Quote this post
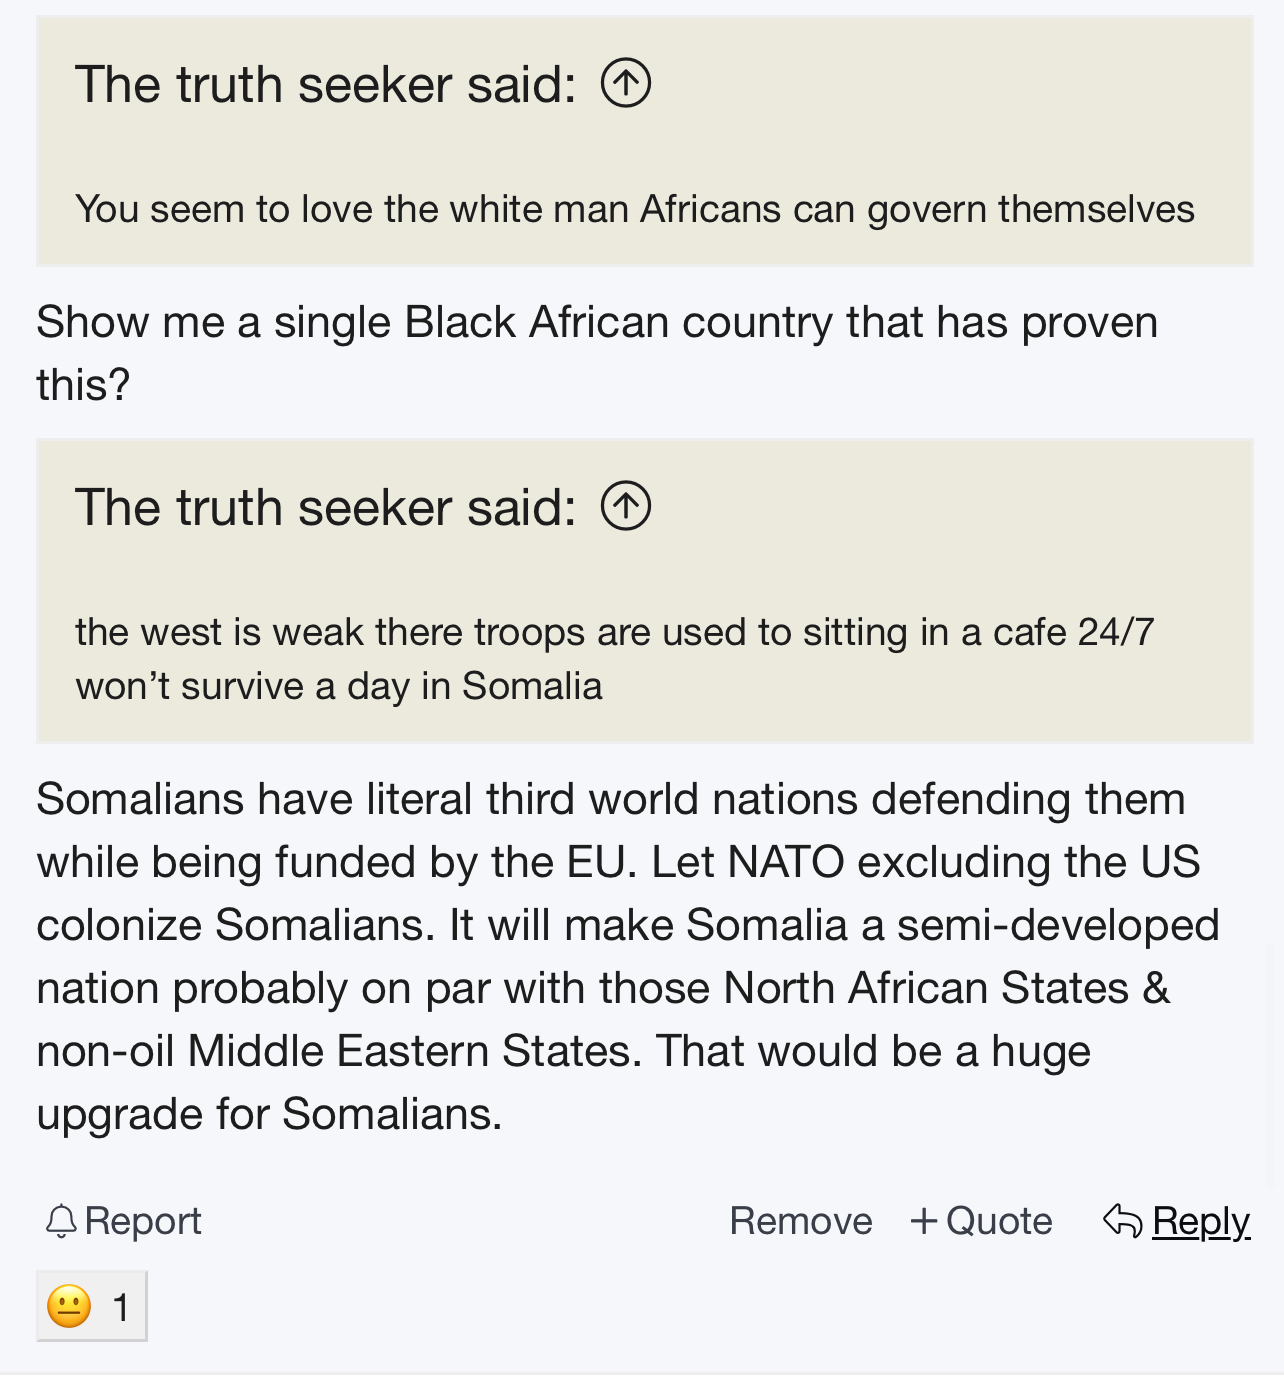 click(981, 1221)
